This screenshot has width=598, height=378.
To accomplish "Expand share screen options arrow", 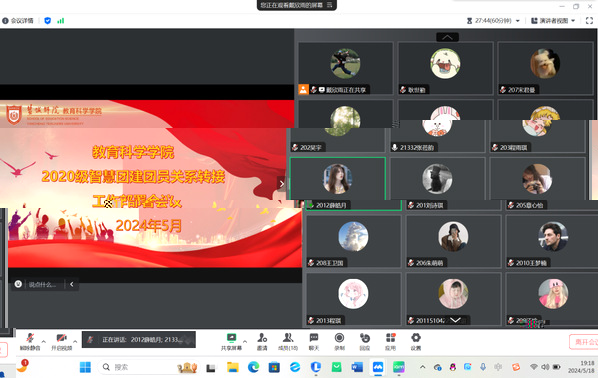I will point(245,341).
